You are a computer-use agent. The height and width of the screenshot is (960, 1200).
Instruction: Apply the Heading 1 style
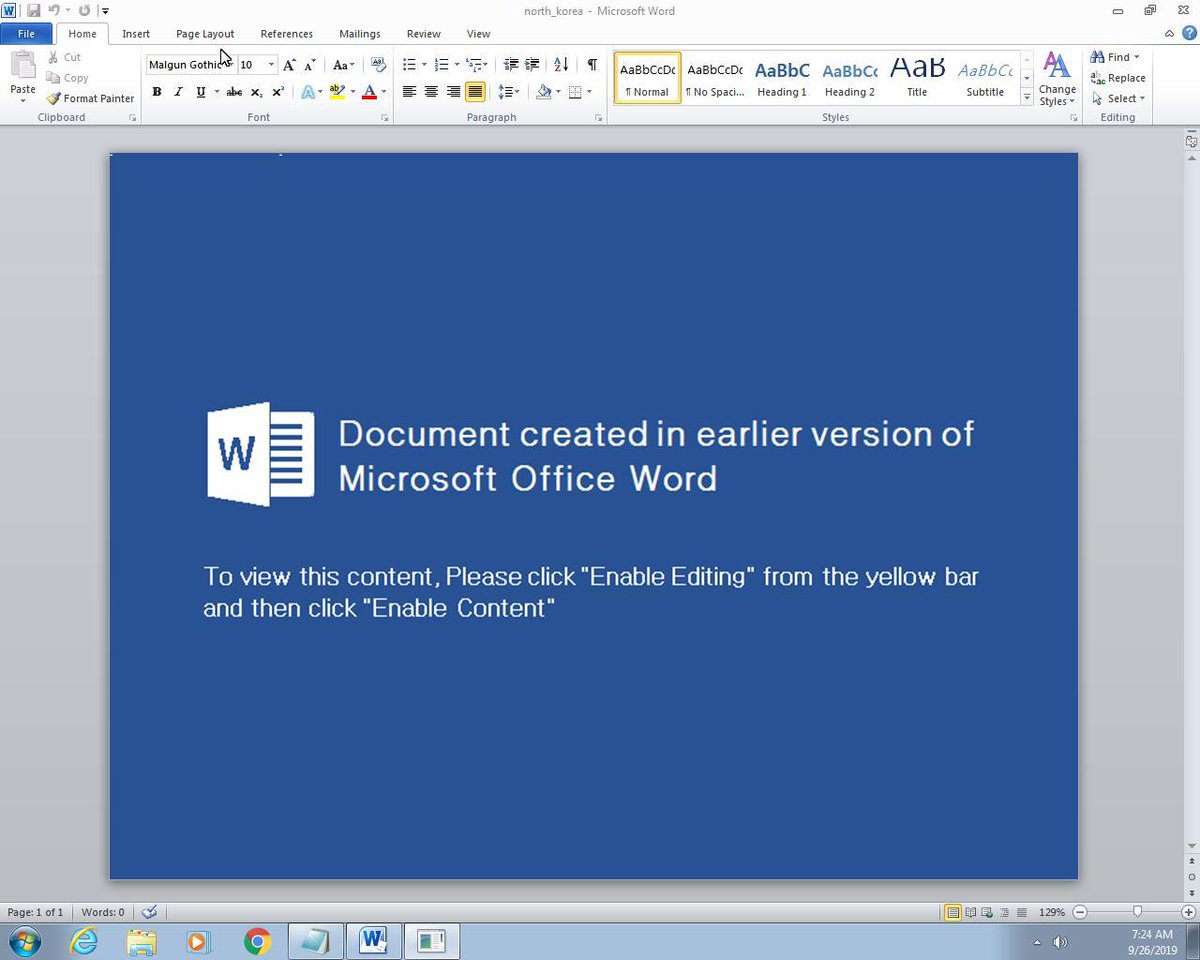pos(782,79)
